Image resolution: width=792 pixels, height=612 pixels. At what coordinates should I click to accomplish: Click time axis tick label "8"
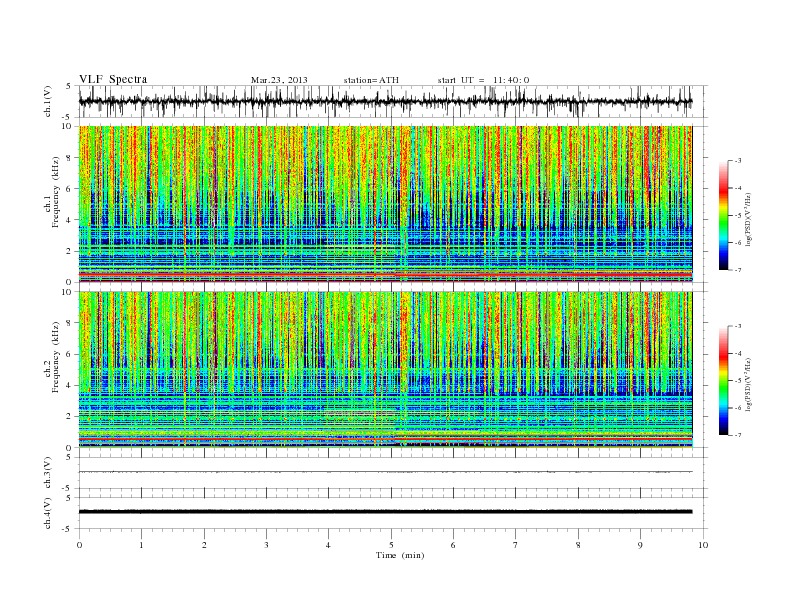578,545
